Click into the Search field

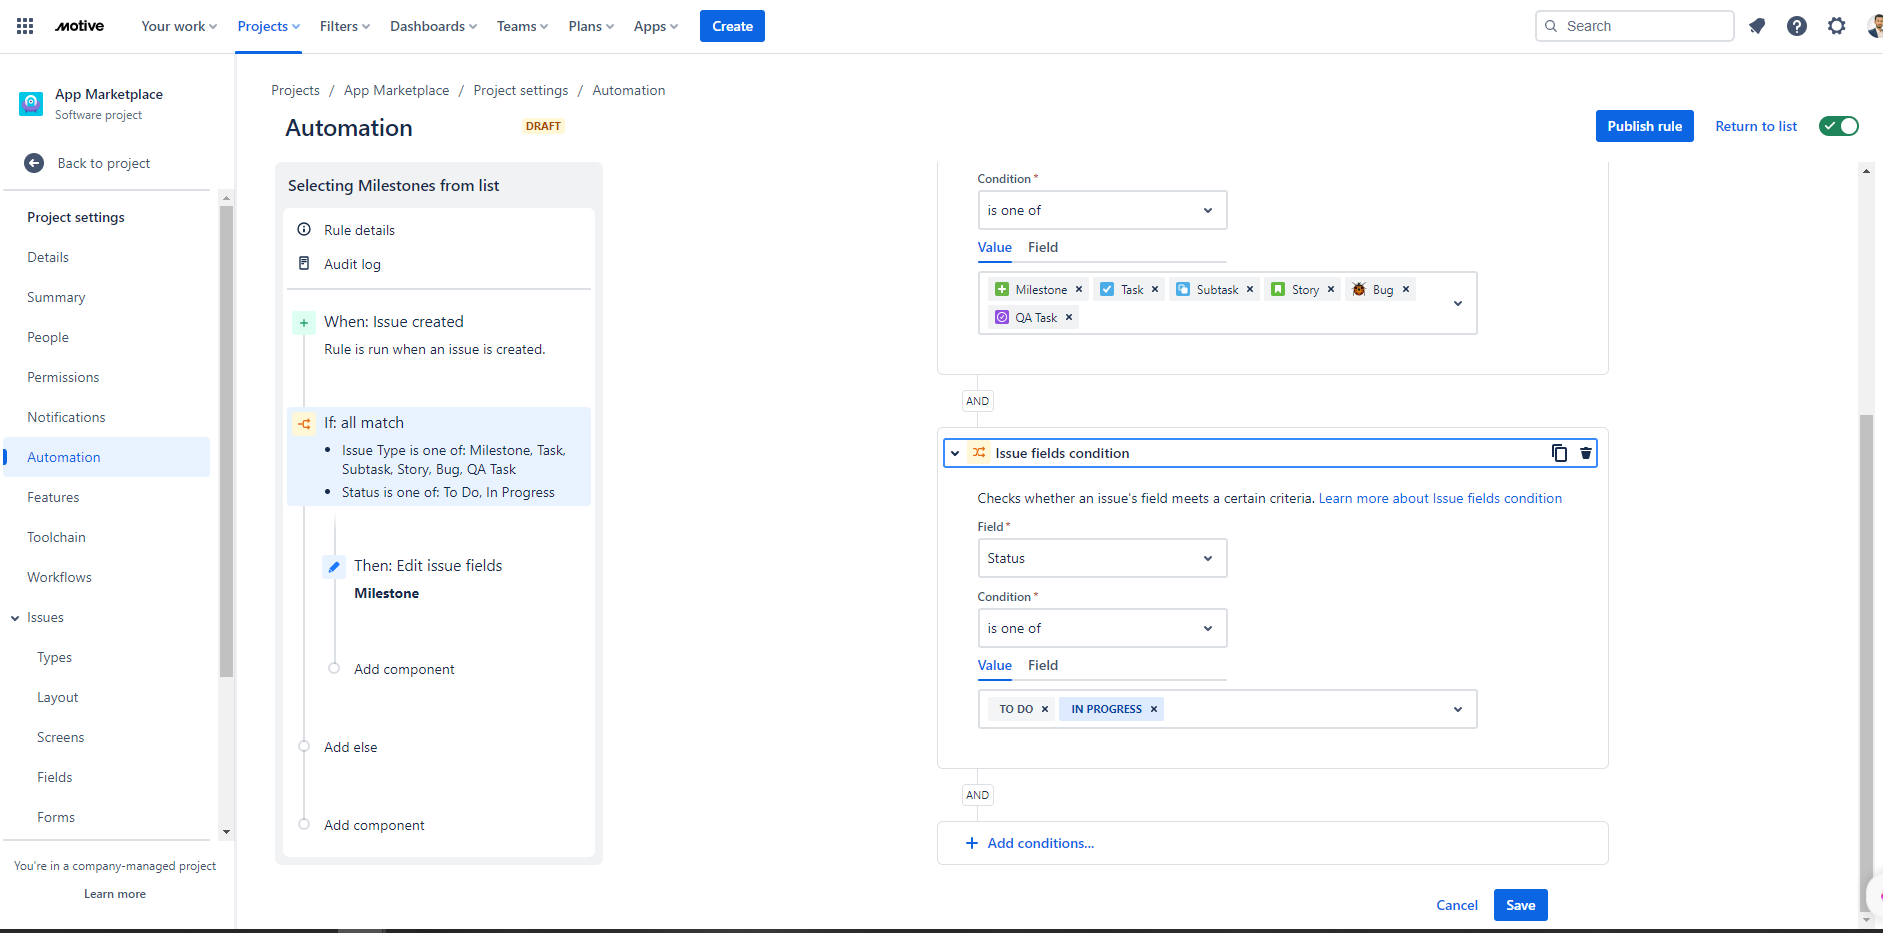click(1635, 26)
